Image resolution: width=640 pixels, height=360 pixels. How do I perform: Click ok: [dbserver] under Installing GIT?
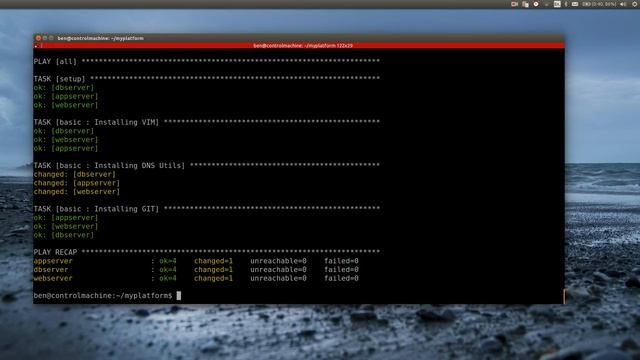(64, 235)
